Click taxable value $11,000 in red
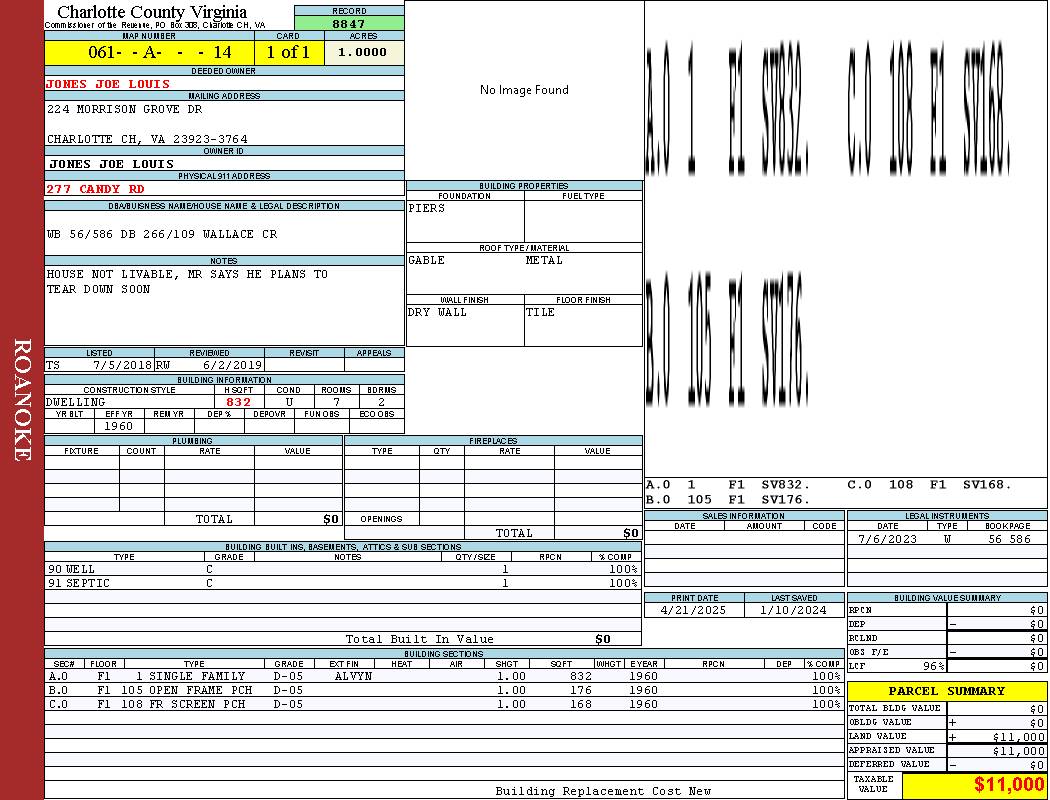 [x=1008, y=785]
